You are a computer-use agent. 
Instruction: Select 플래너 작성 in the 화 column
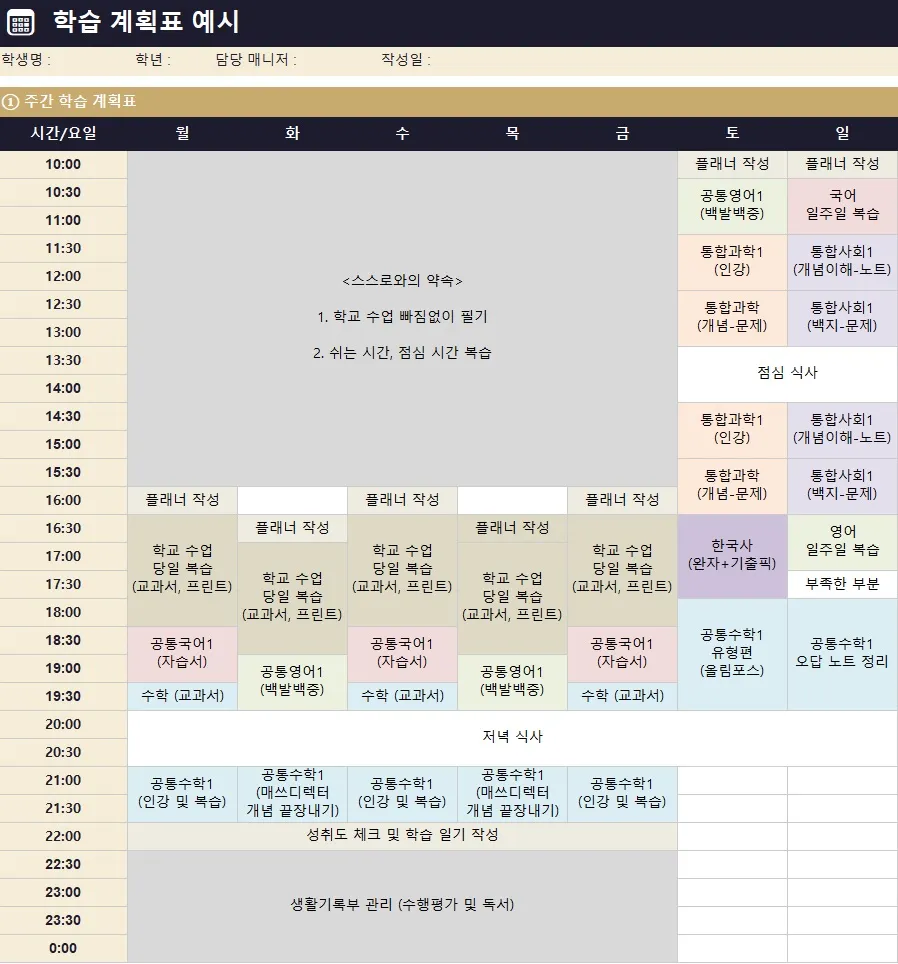coord(293,528)
